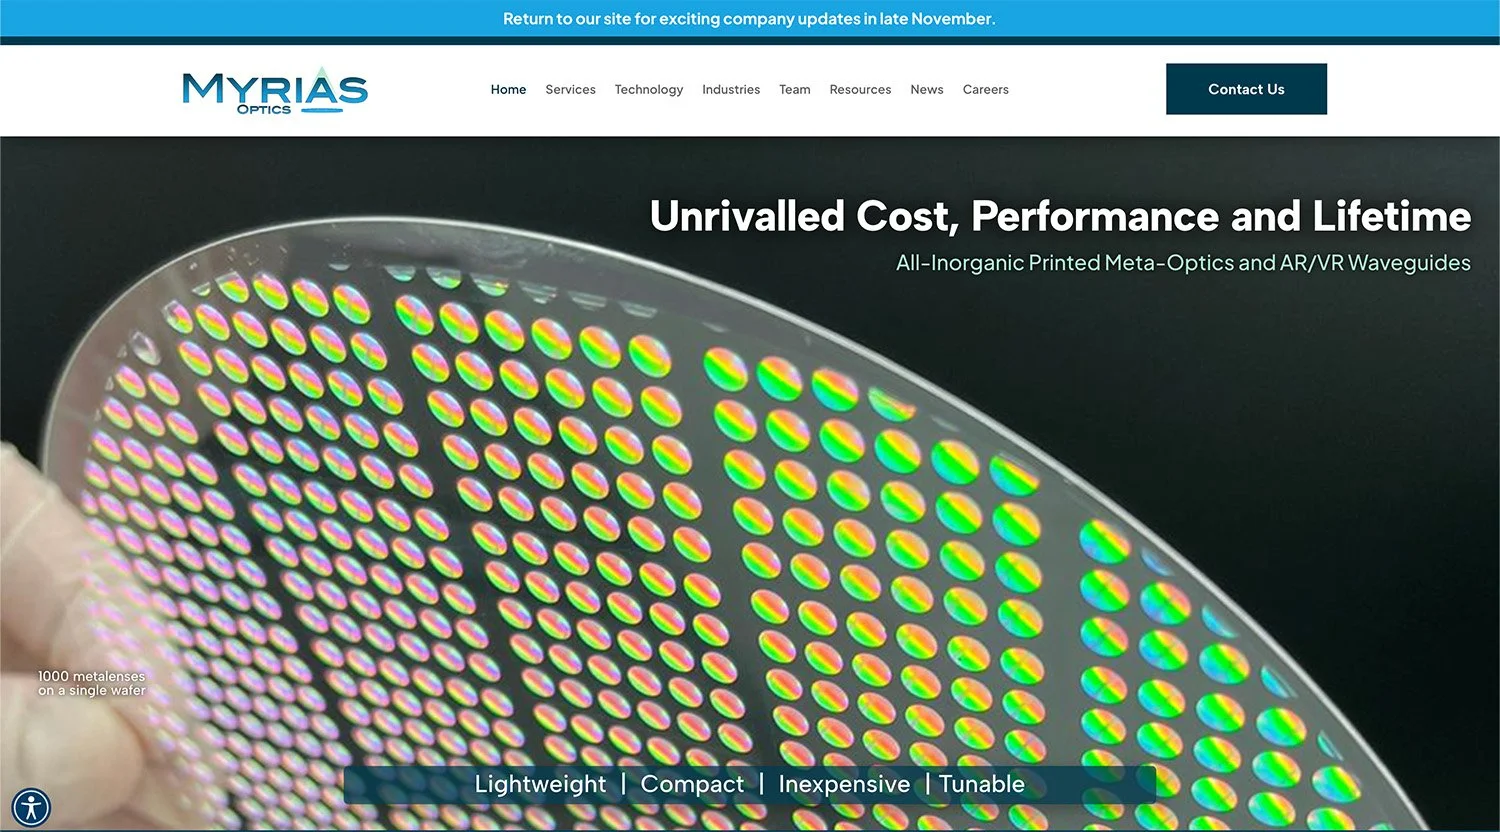Open the Industries menu
Image resolution: width=1500 pixels, height=832 pixels.
pos(731,89)
